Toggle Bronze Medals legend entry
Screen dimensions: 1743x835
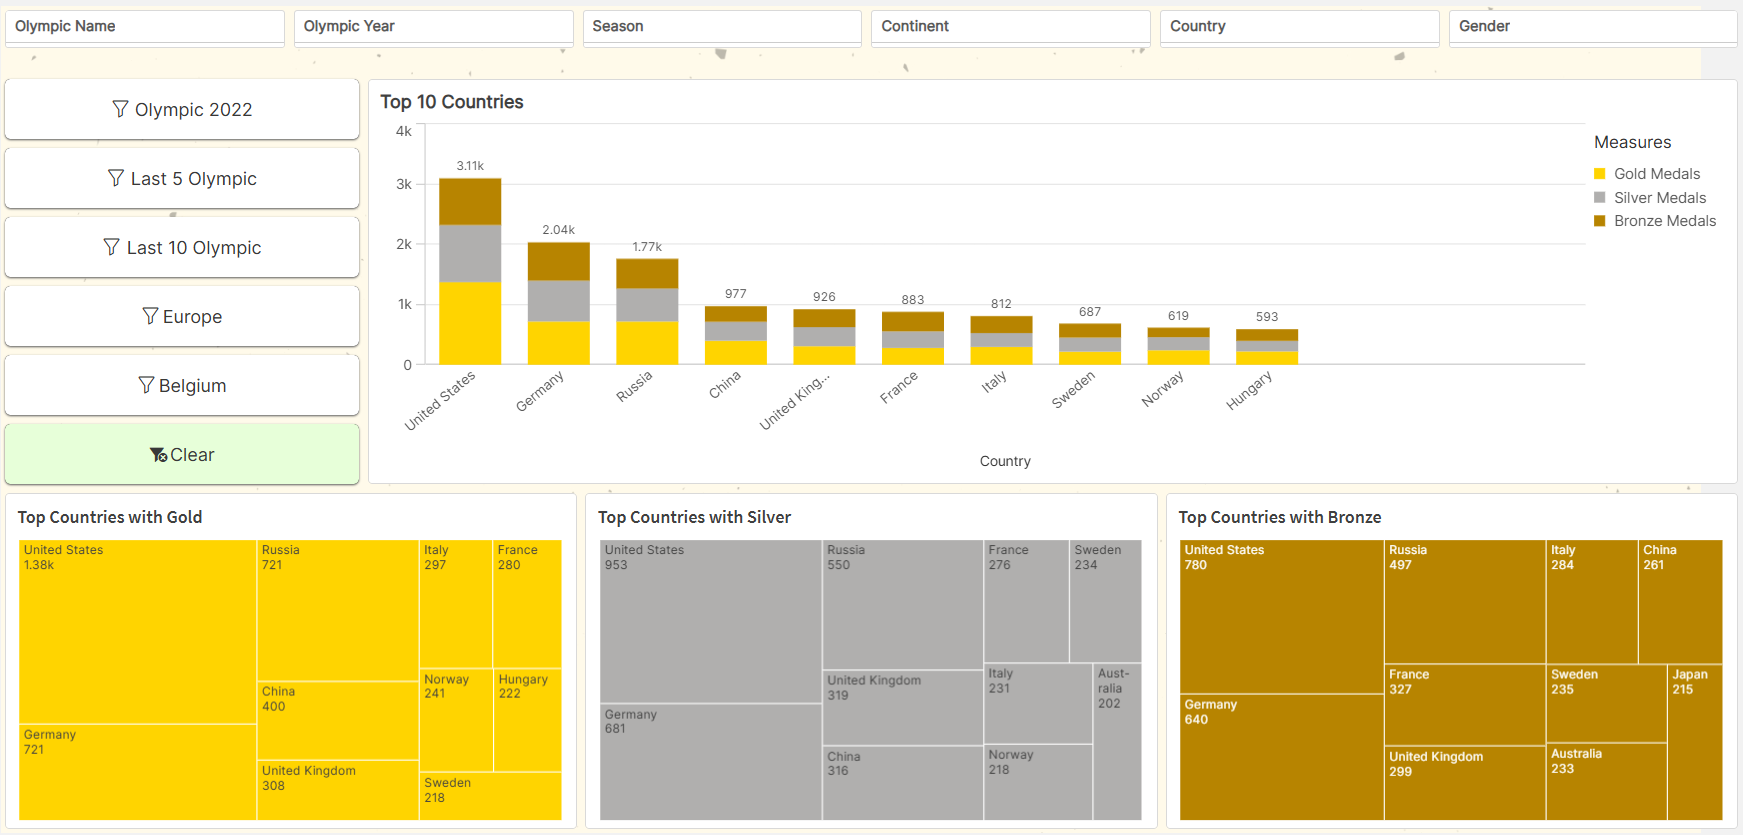pyautogui.click(x=1664, y=221)
